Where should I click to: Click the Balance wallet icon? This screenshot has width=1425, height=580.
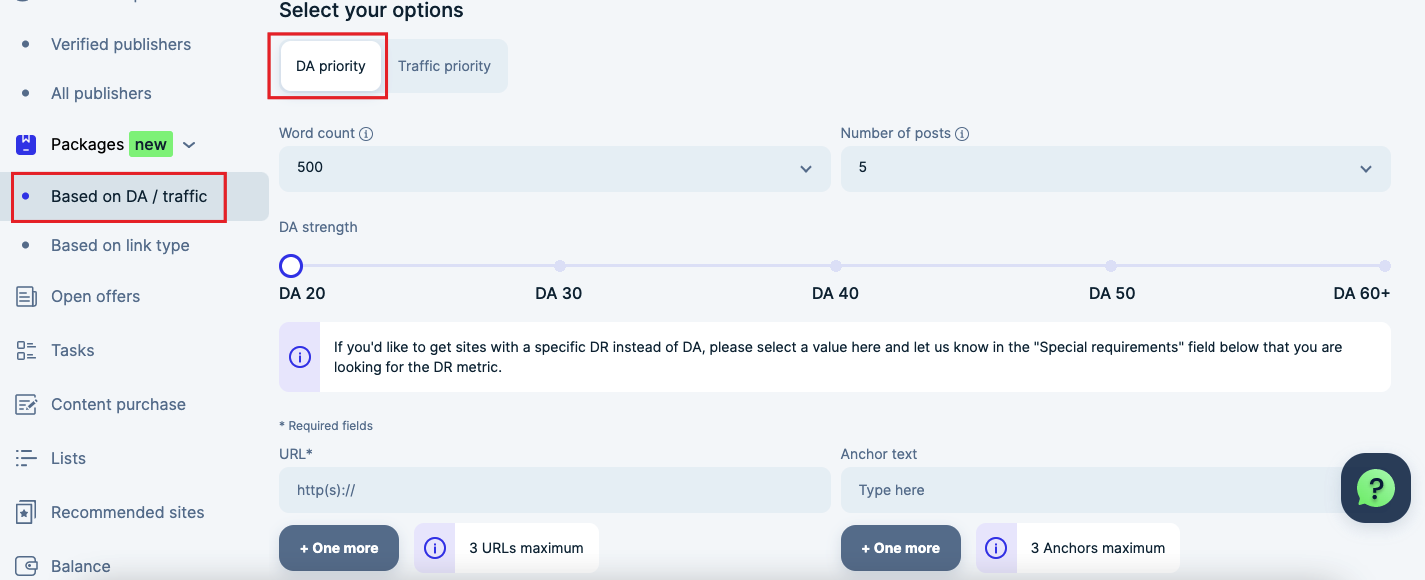pyautogui.click(x=26, y=566)
